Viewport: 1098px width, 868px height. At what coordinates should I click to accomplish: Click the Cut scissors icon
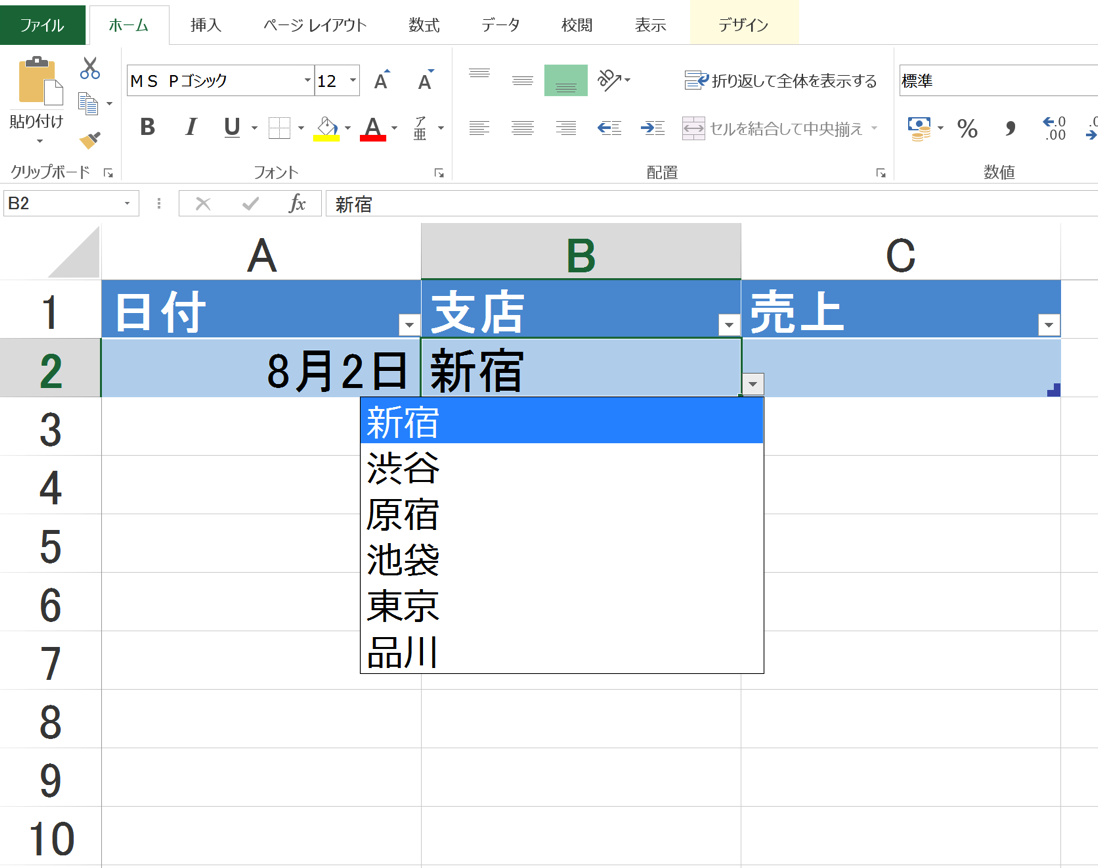[x=90, y=69]
